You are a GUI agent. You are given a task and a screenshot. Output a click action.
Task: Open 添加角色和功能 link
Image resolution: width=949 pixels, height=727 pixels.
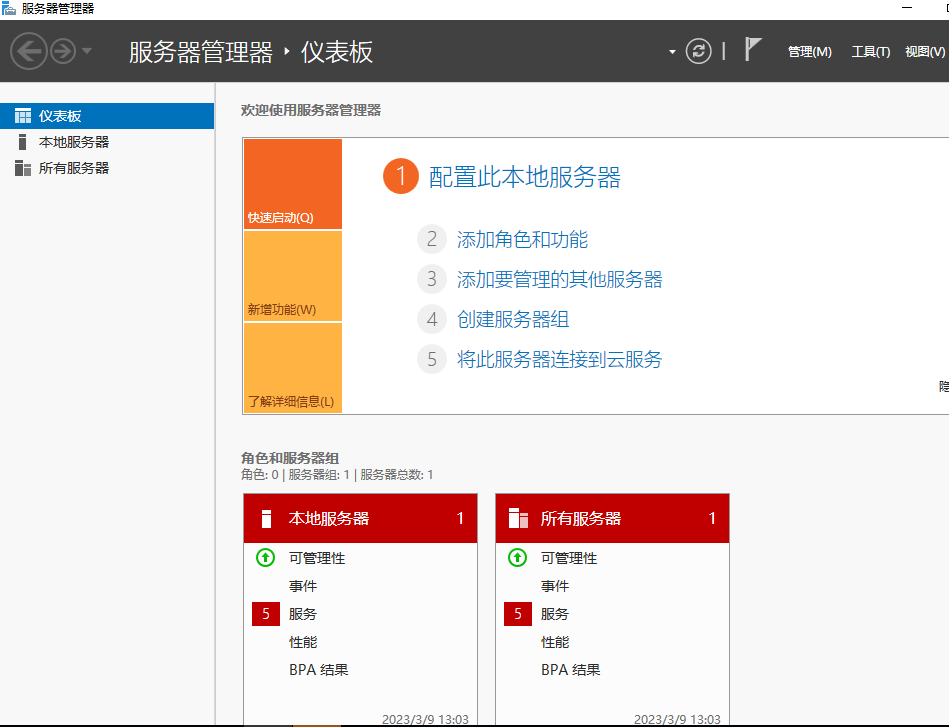point(522,239)
